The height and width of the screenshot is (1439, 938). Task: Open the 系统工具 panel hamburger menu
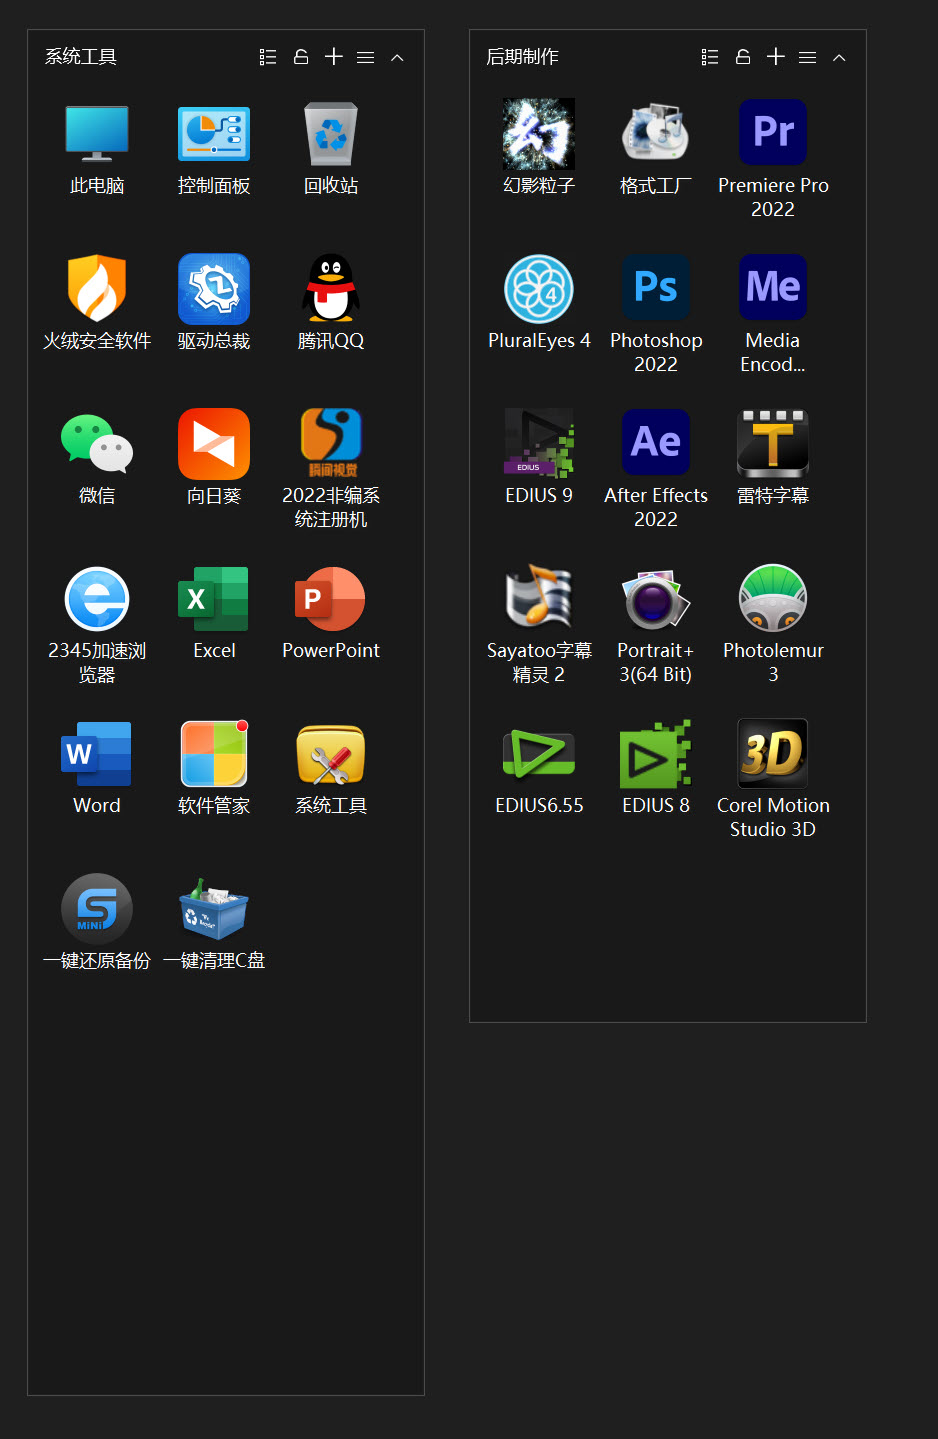click(x=366, y=58)
